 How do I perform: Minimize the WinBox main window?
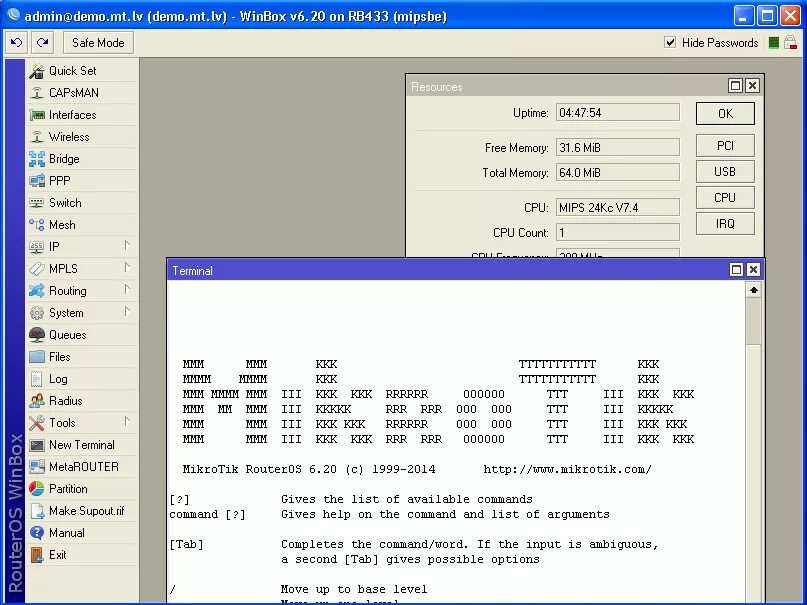click(743, 16)
